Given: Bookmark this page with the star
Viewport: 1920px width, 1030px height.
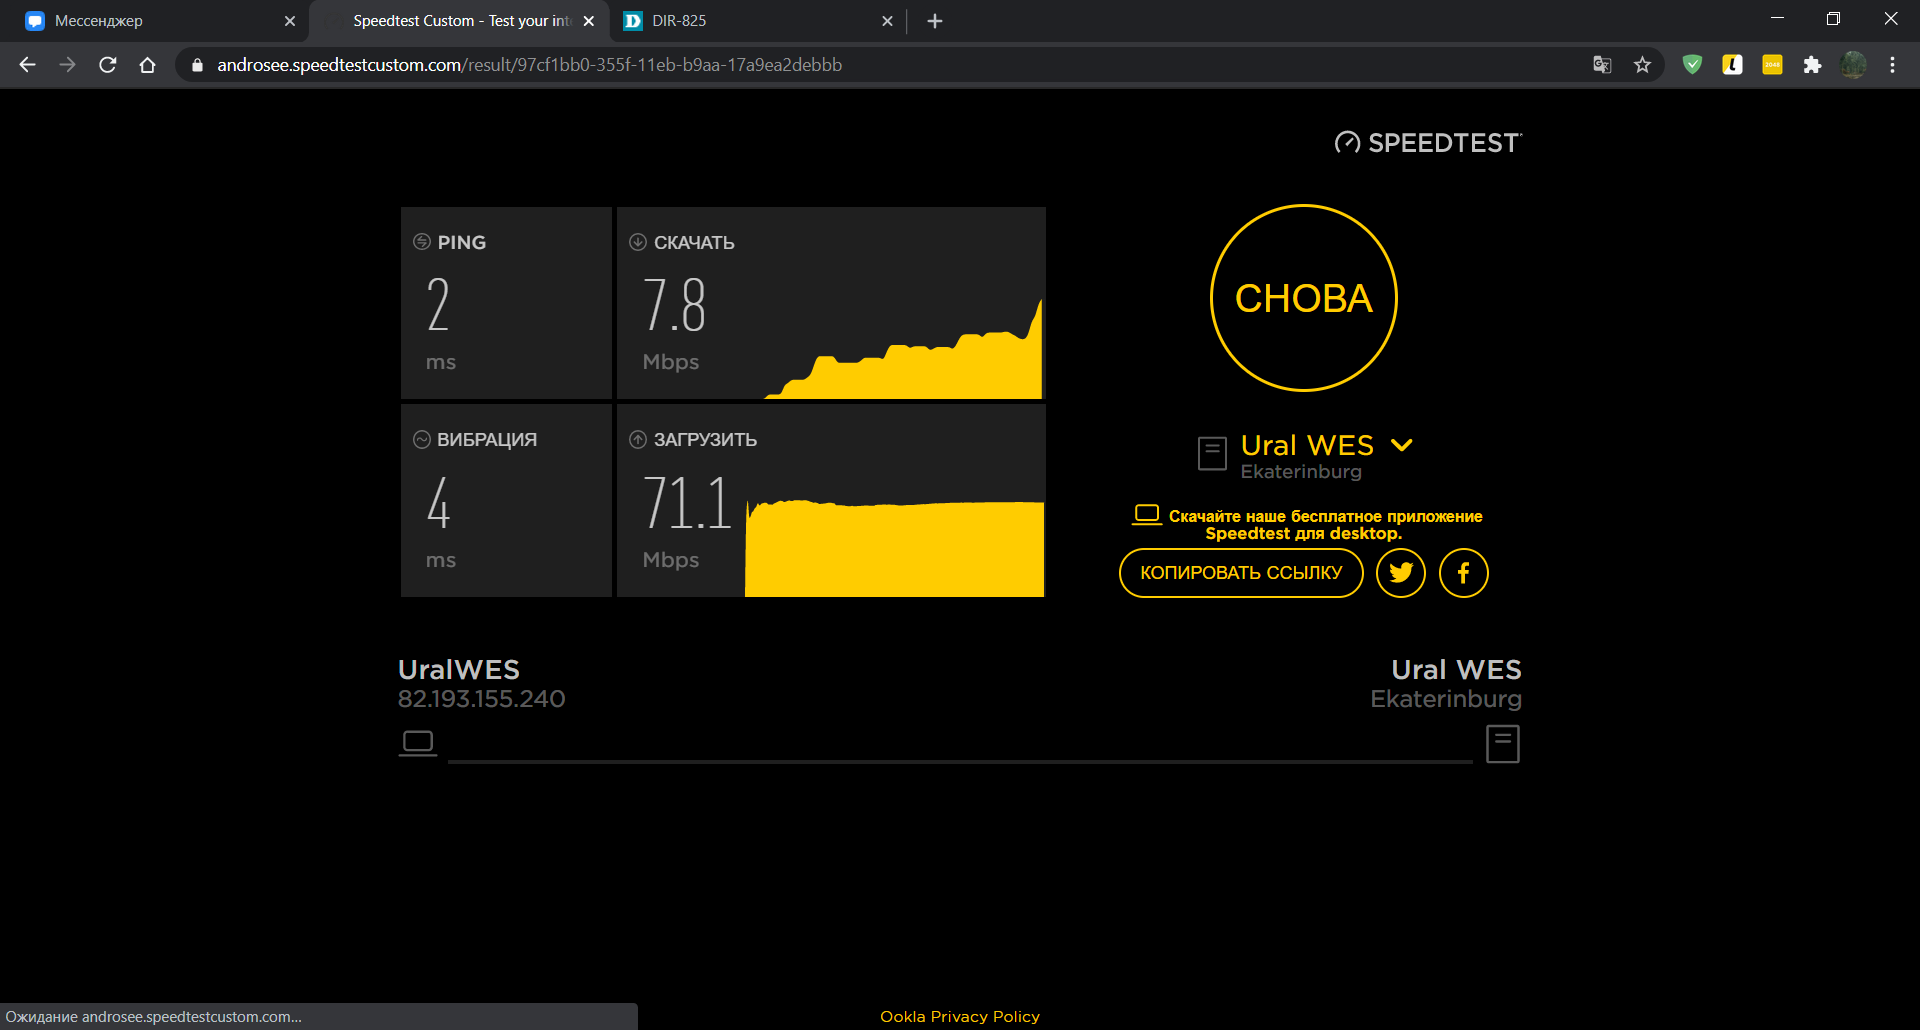Looking at the screenshot, I should tap(1642, 65).
